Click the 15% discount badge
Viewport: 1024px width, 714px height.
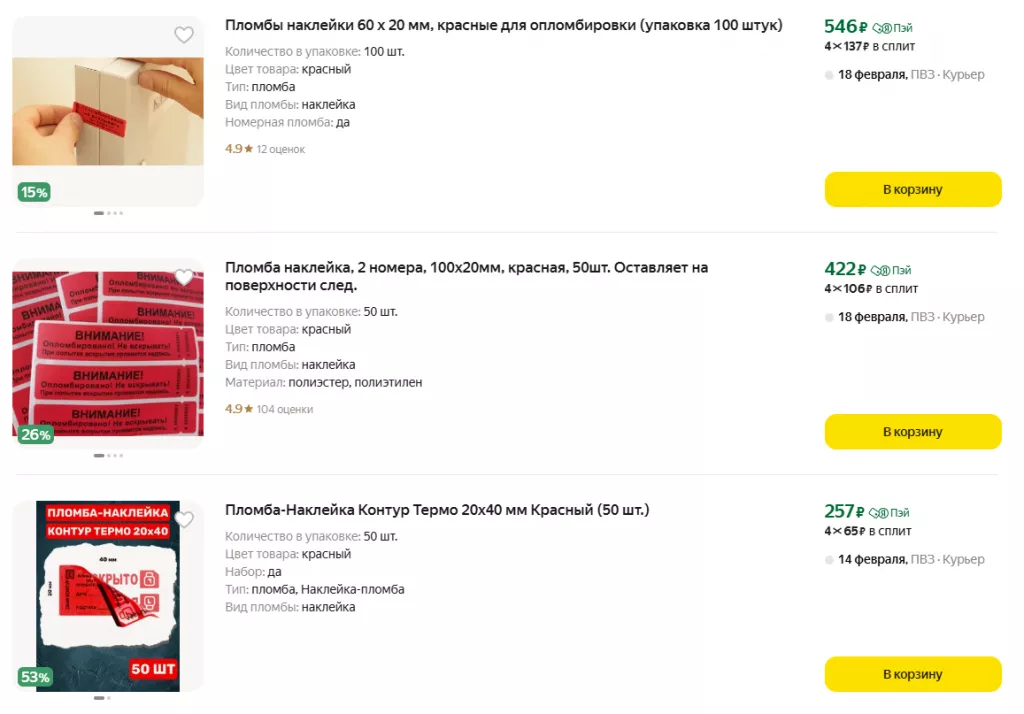tap(34, 192)
